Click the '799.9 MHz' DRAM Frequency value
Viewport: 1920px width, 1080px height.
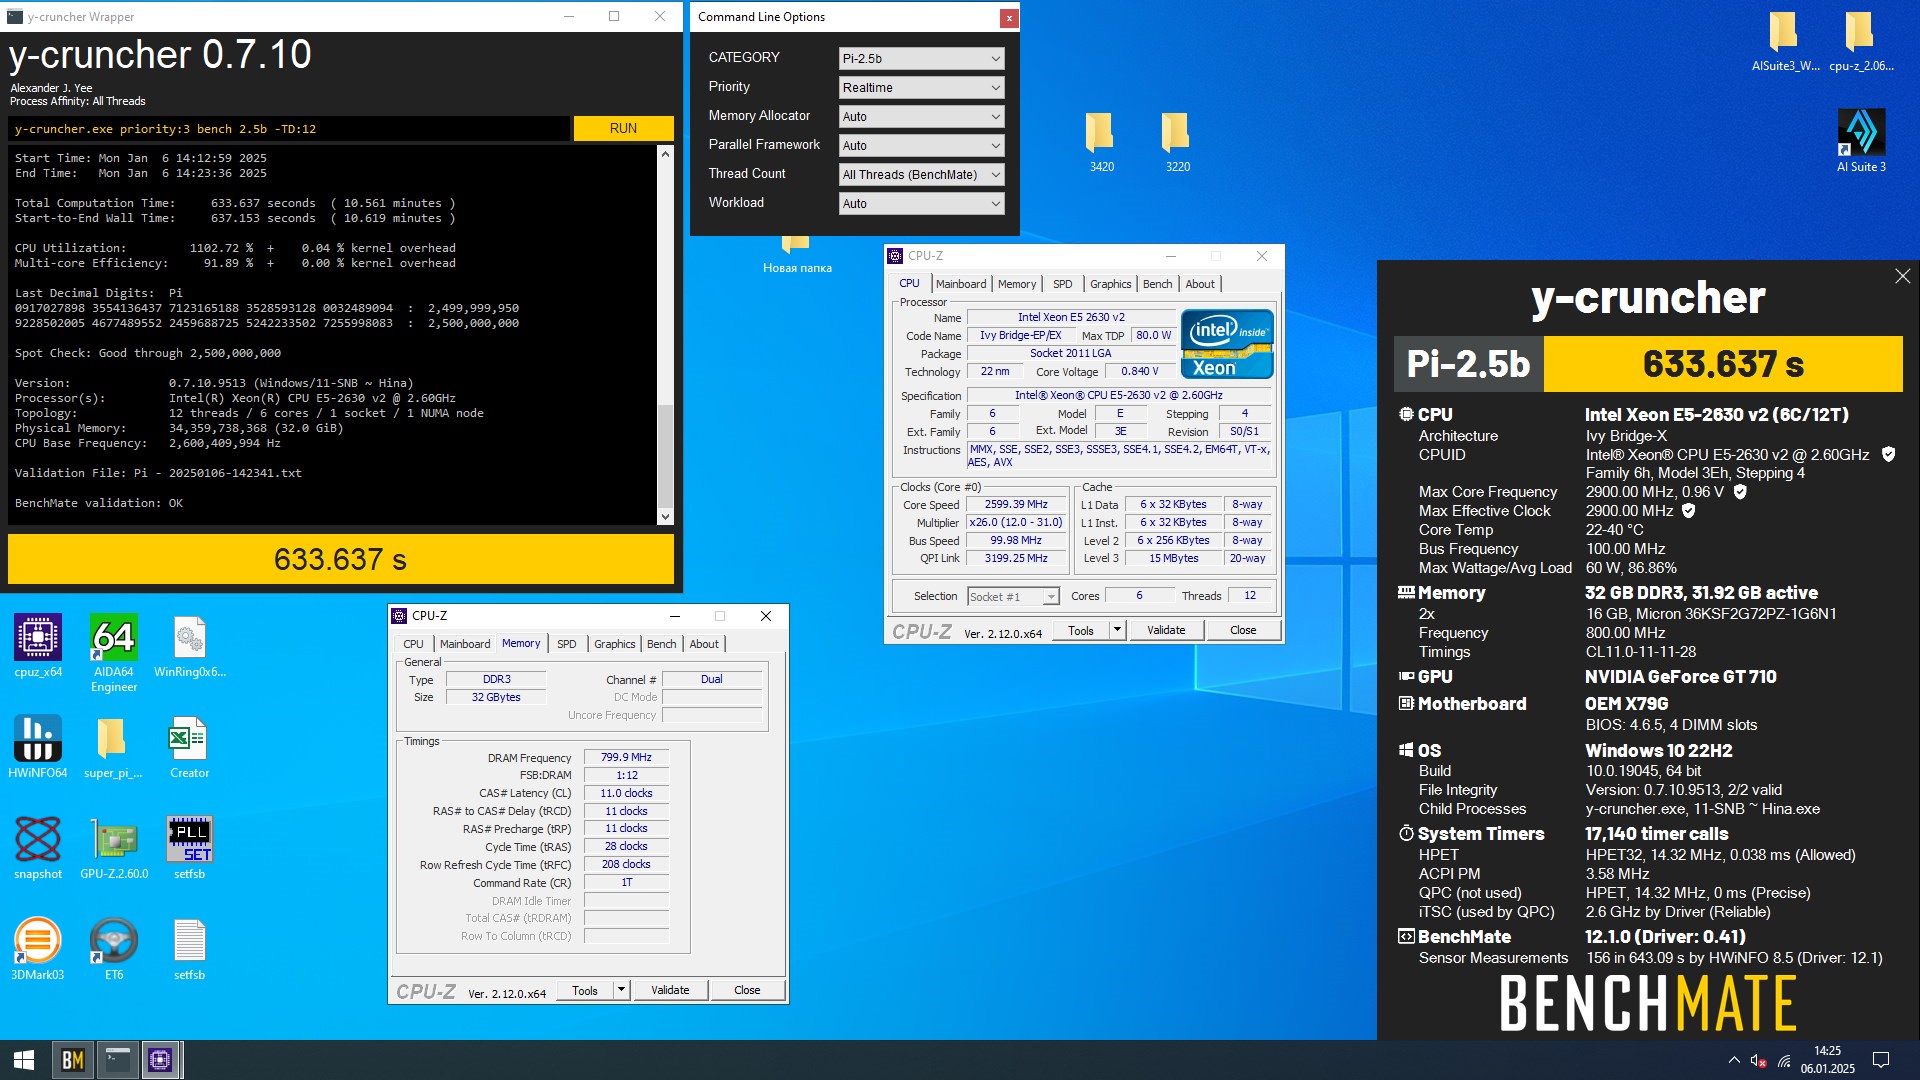[x=626, y=758]
